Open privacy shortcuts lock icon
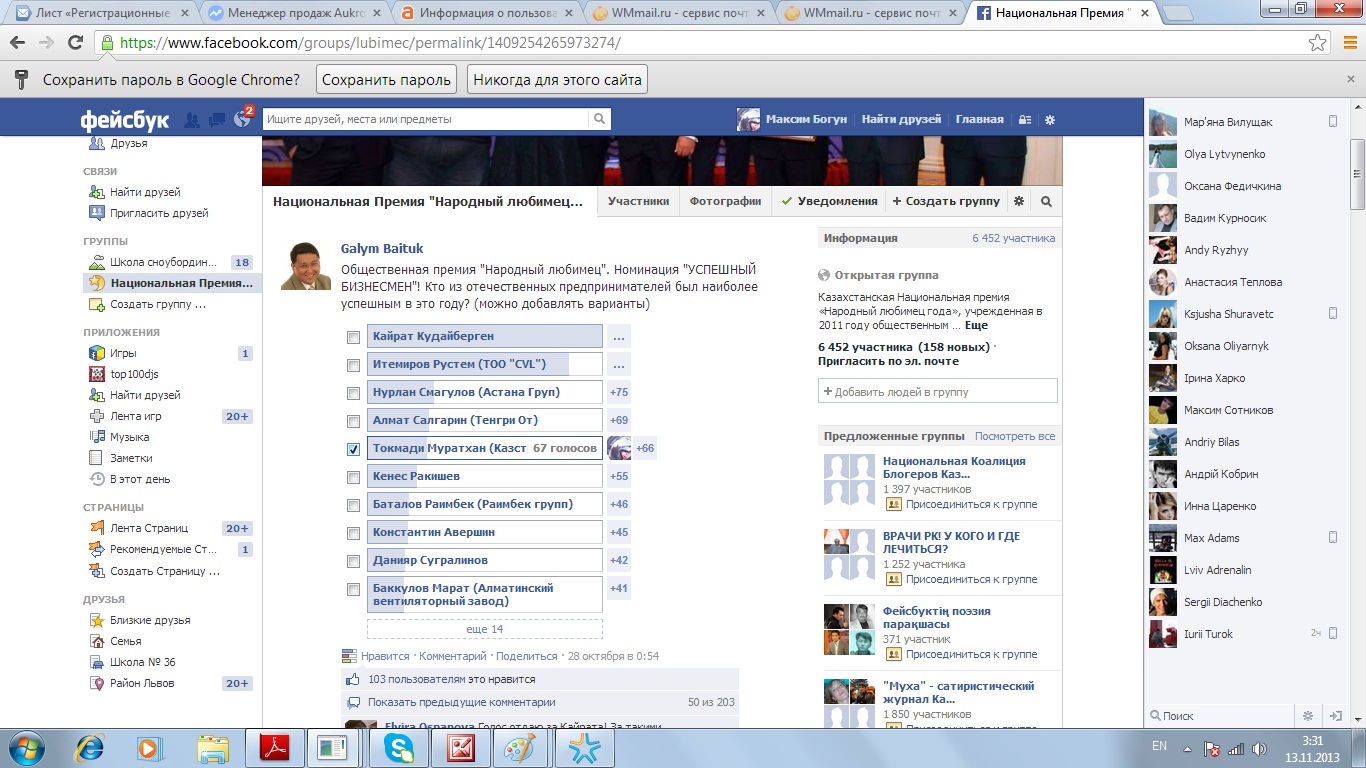Screen dimensions: 1366x768 pyautogui.click(x=1025, y=119)
